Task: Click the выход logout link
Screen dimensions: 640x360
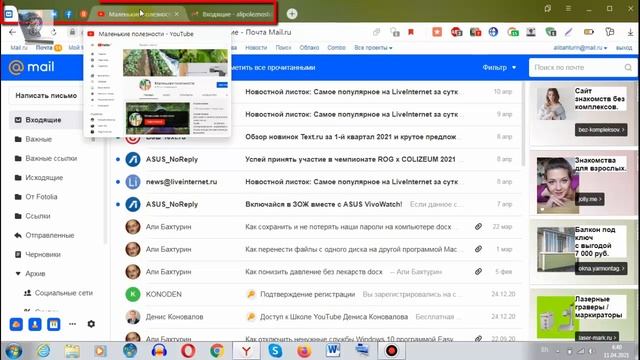Action: point(624,48)
